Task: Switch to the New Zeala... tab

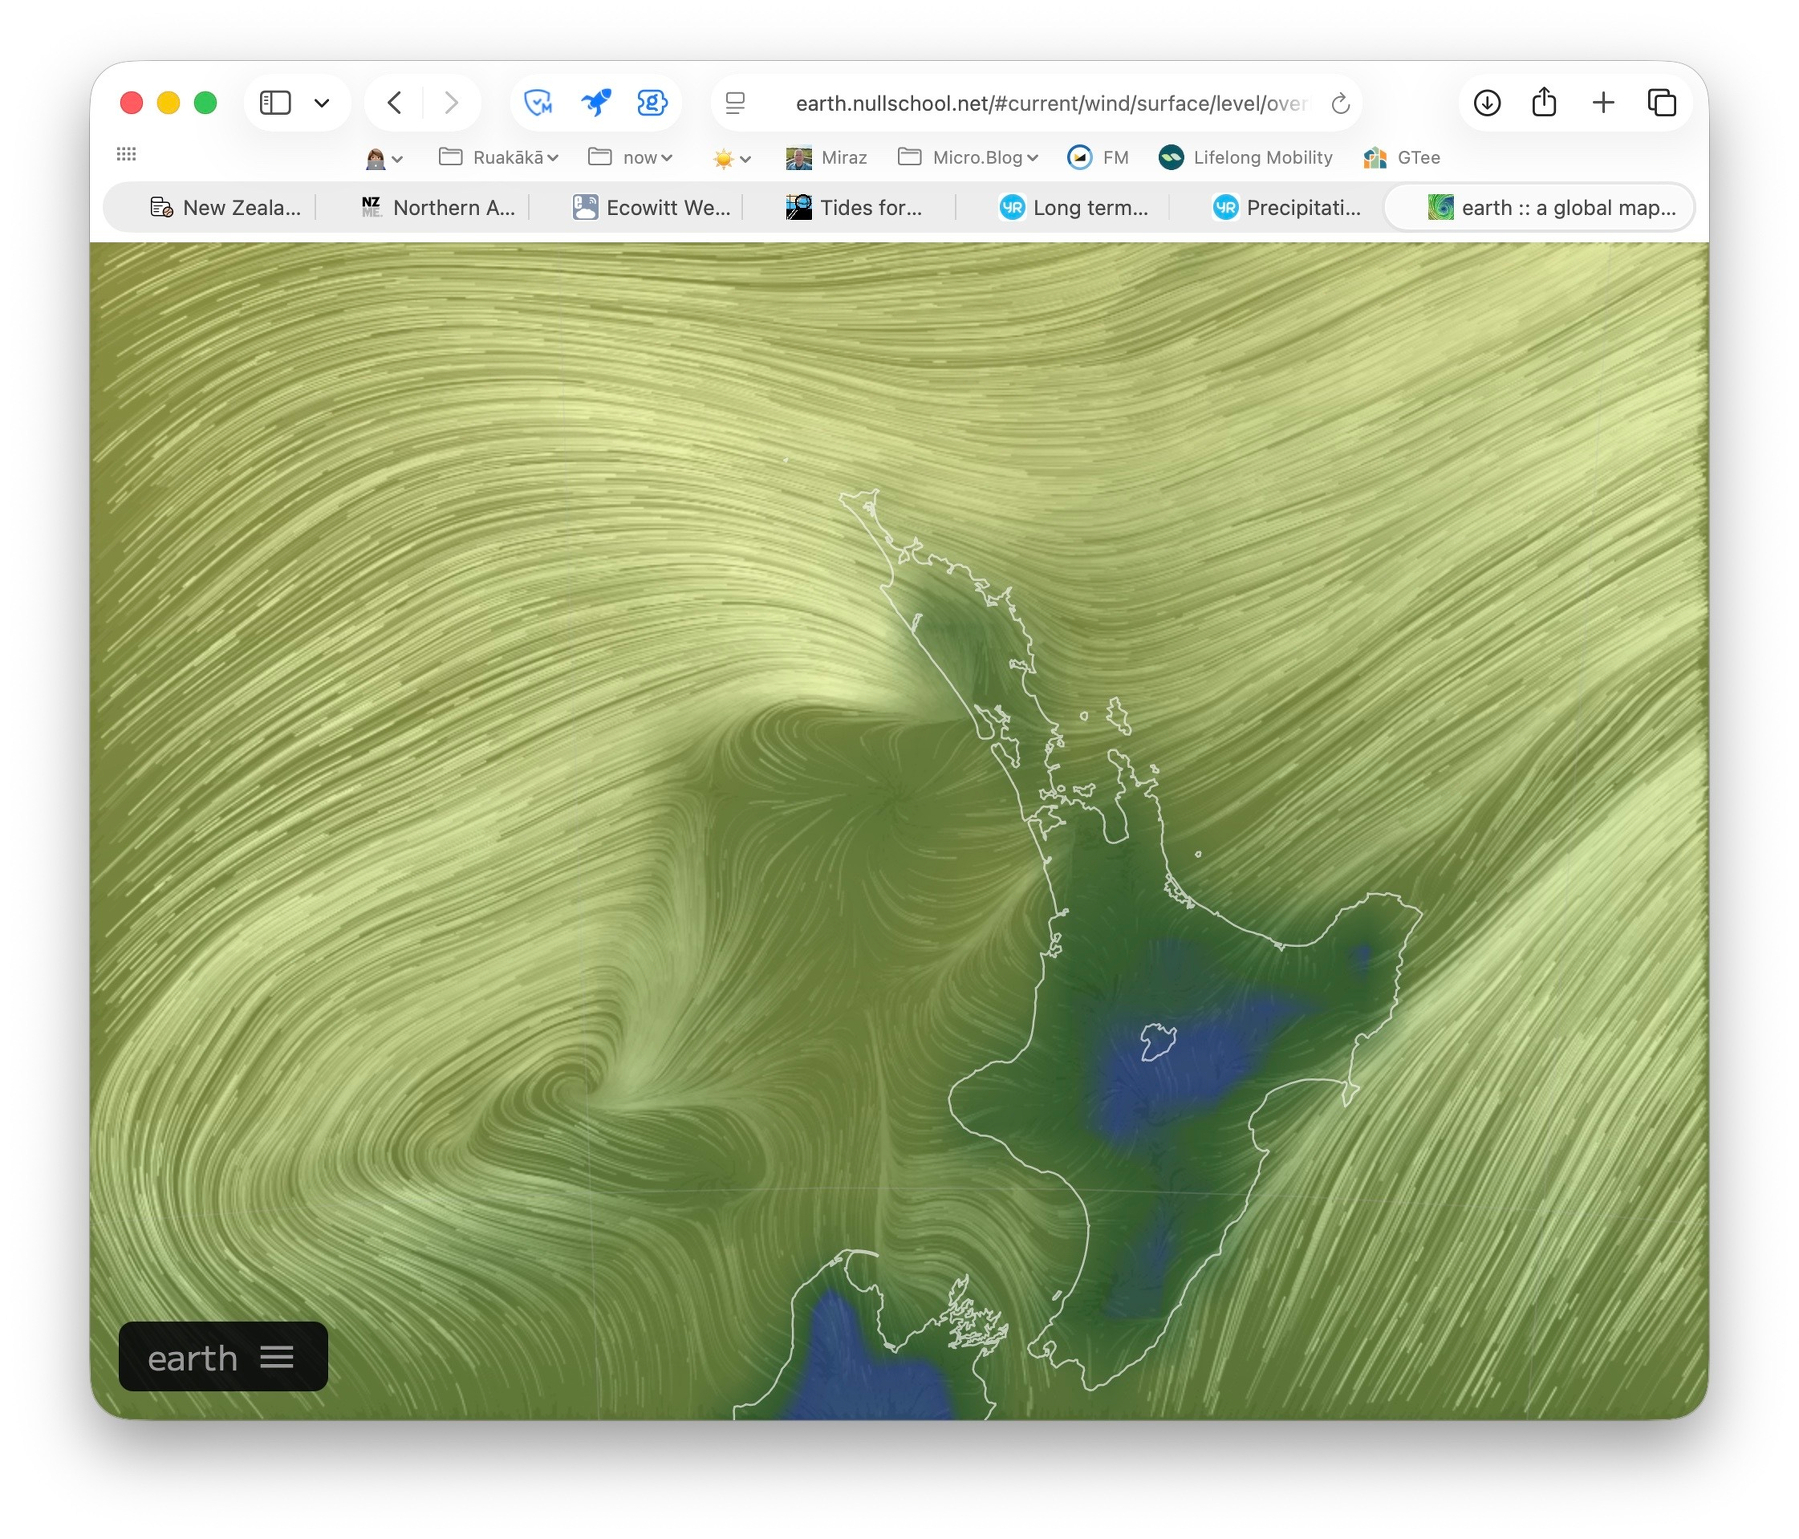Action: [x=225, y=208]
